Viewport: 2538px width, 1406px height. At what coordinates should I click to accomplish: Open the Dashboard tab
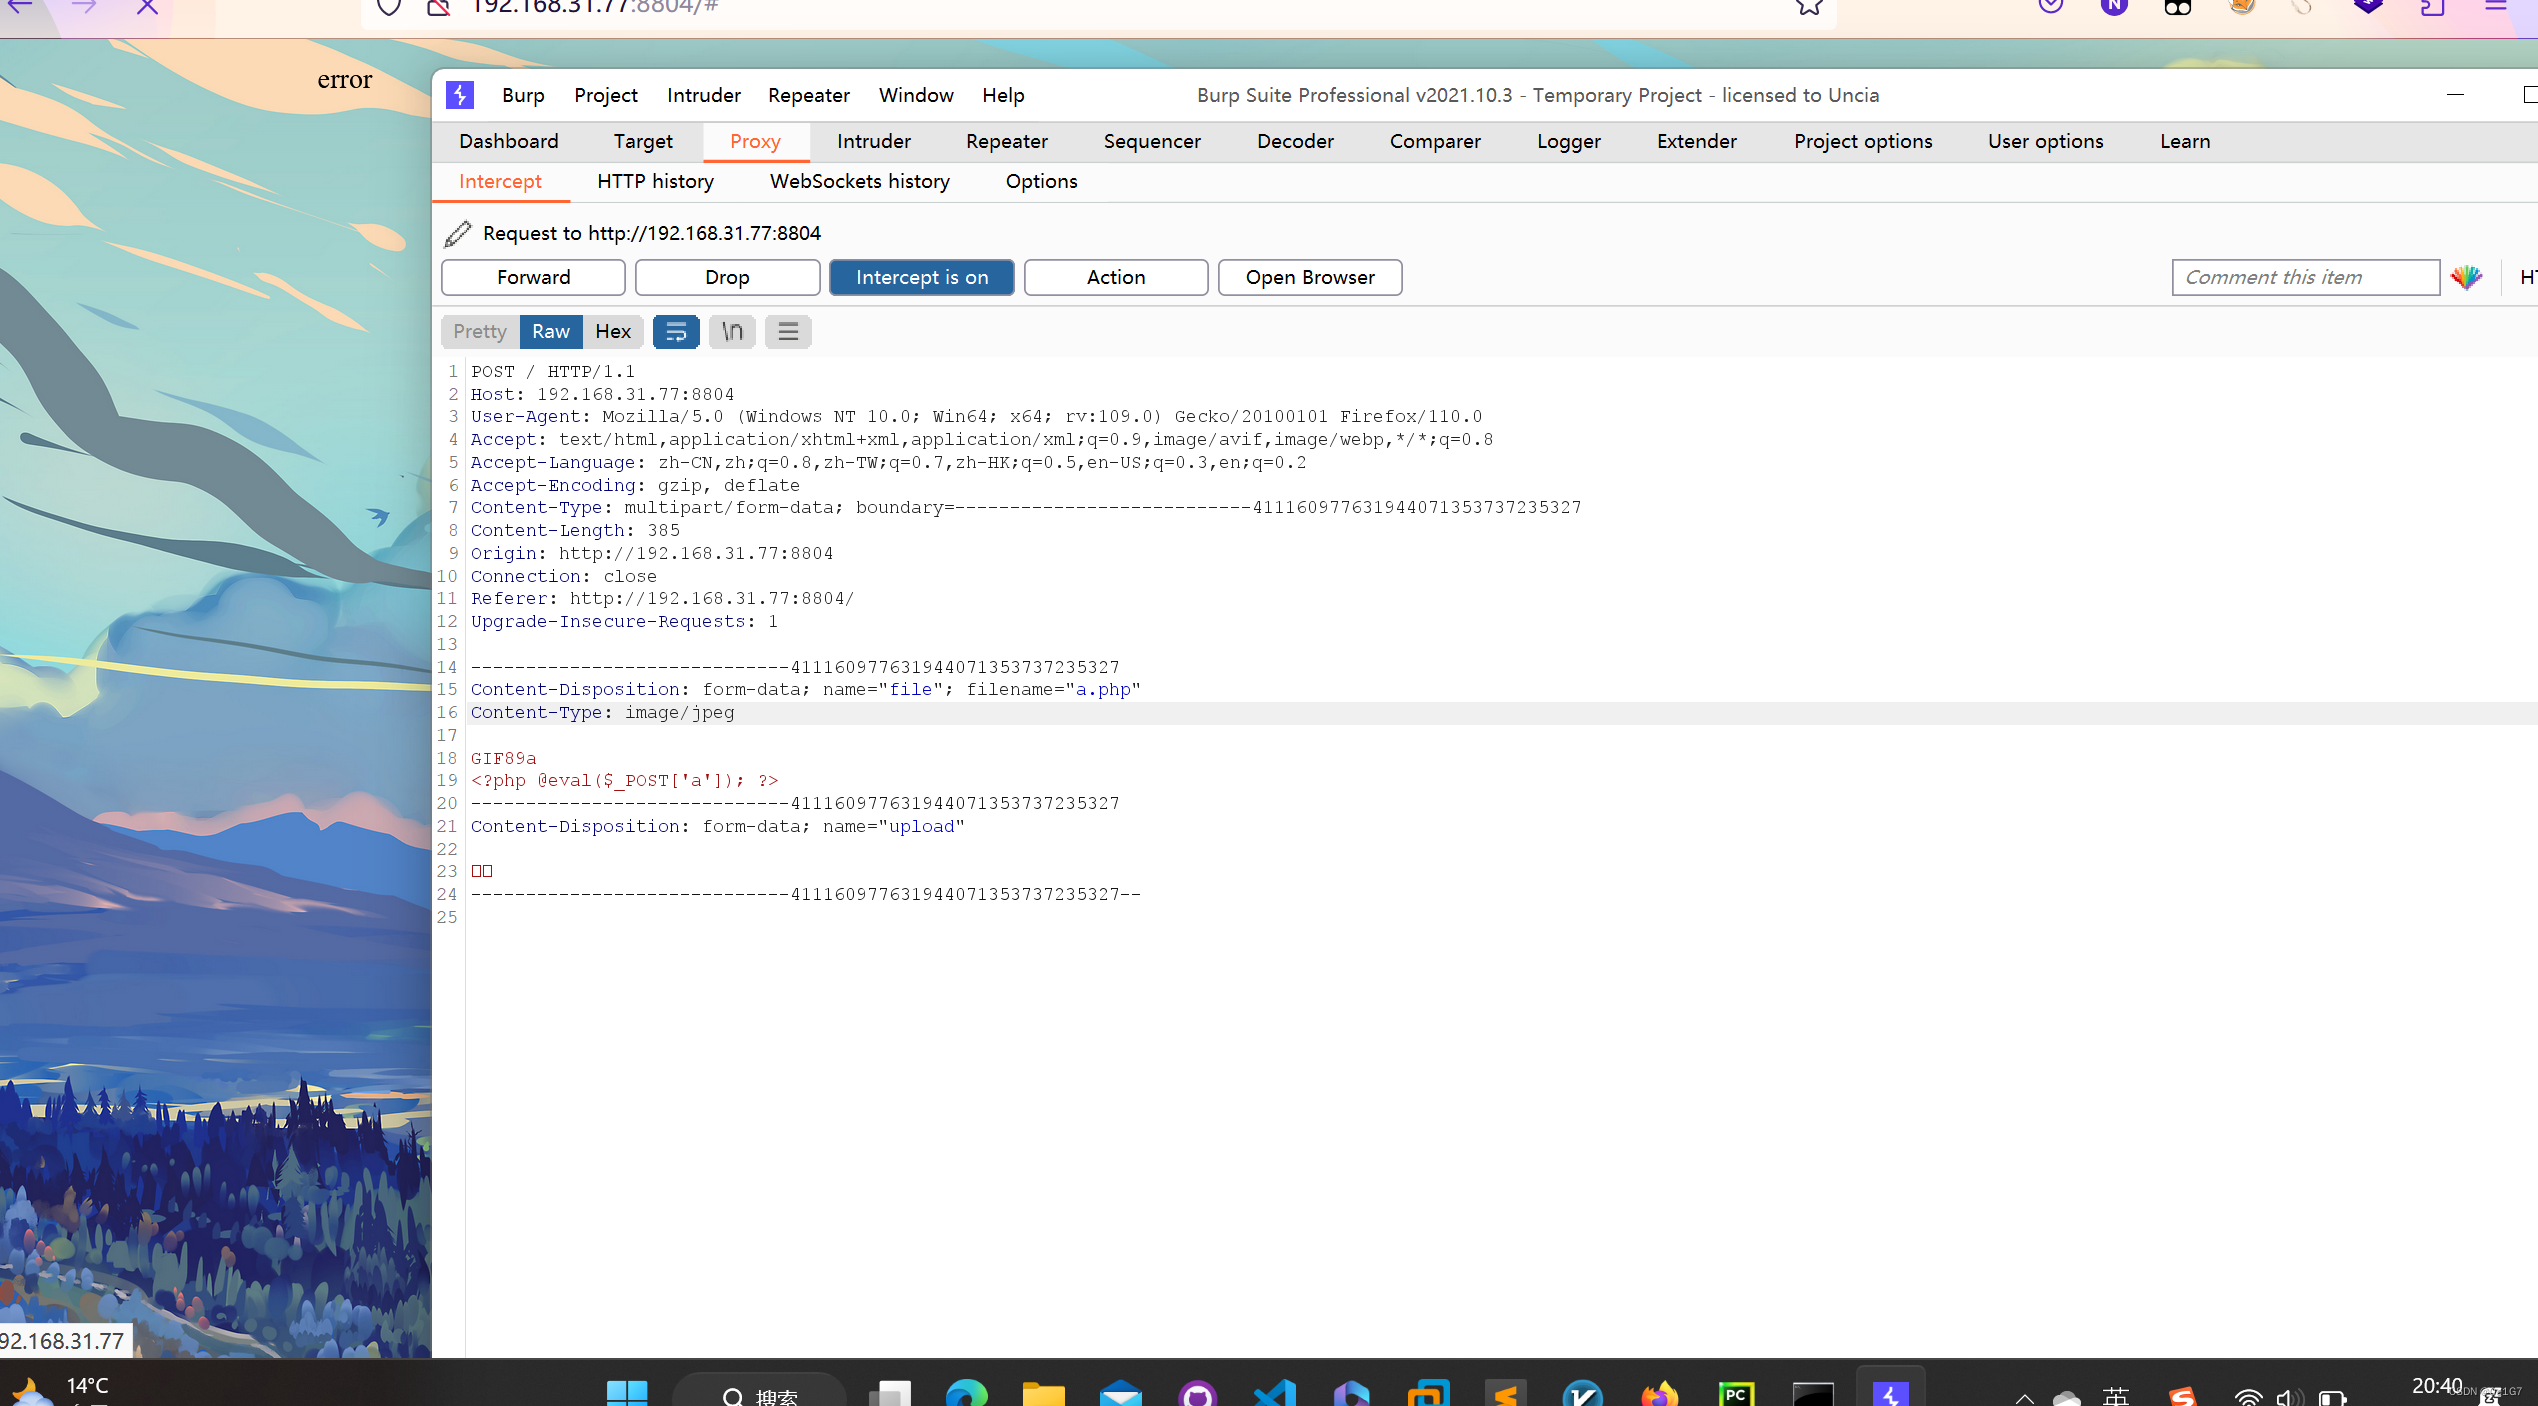509,142
